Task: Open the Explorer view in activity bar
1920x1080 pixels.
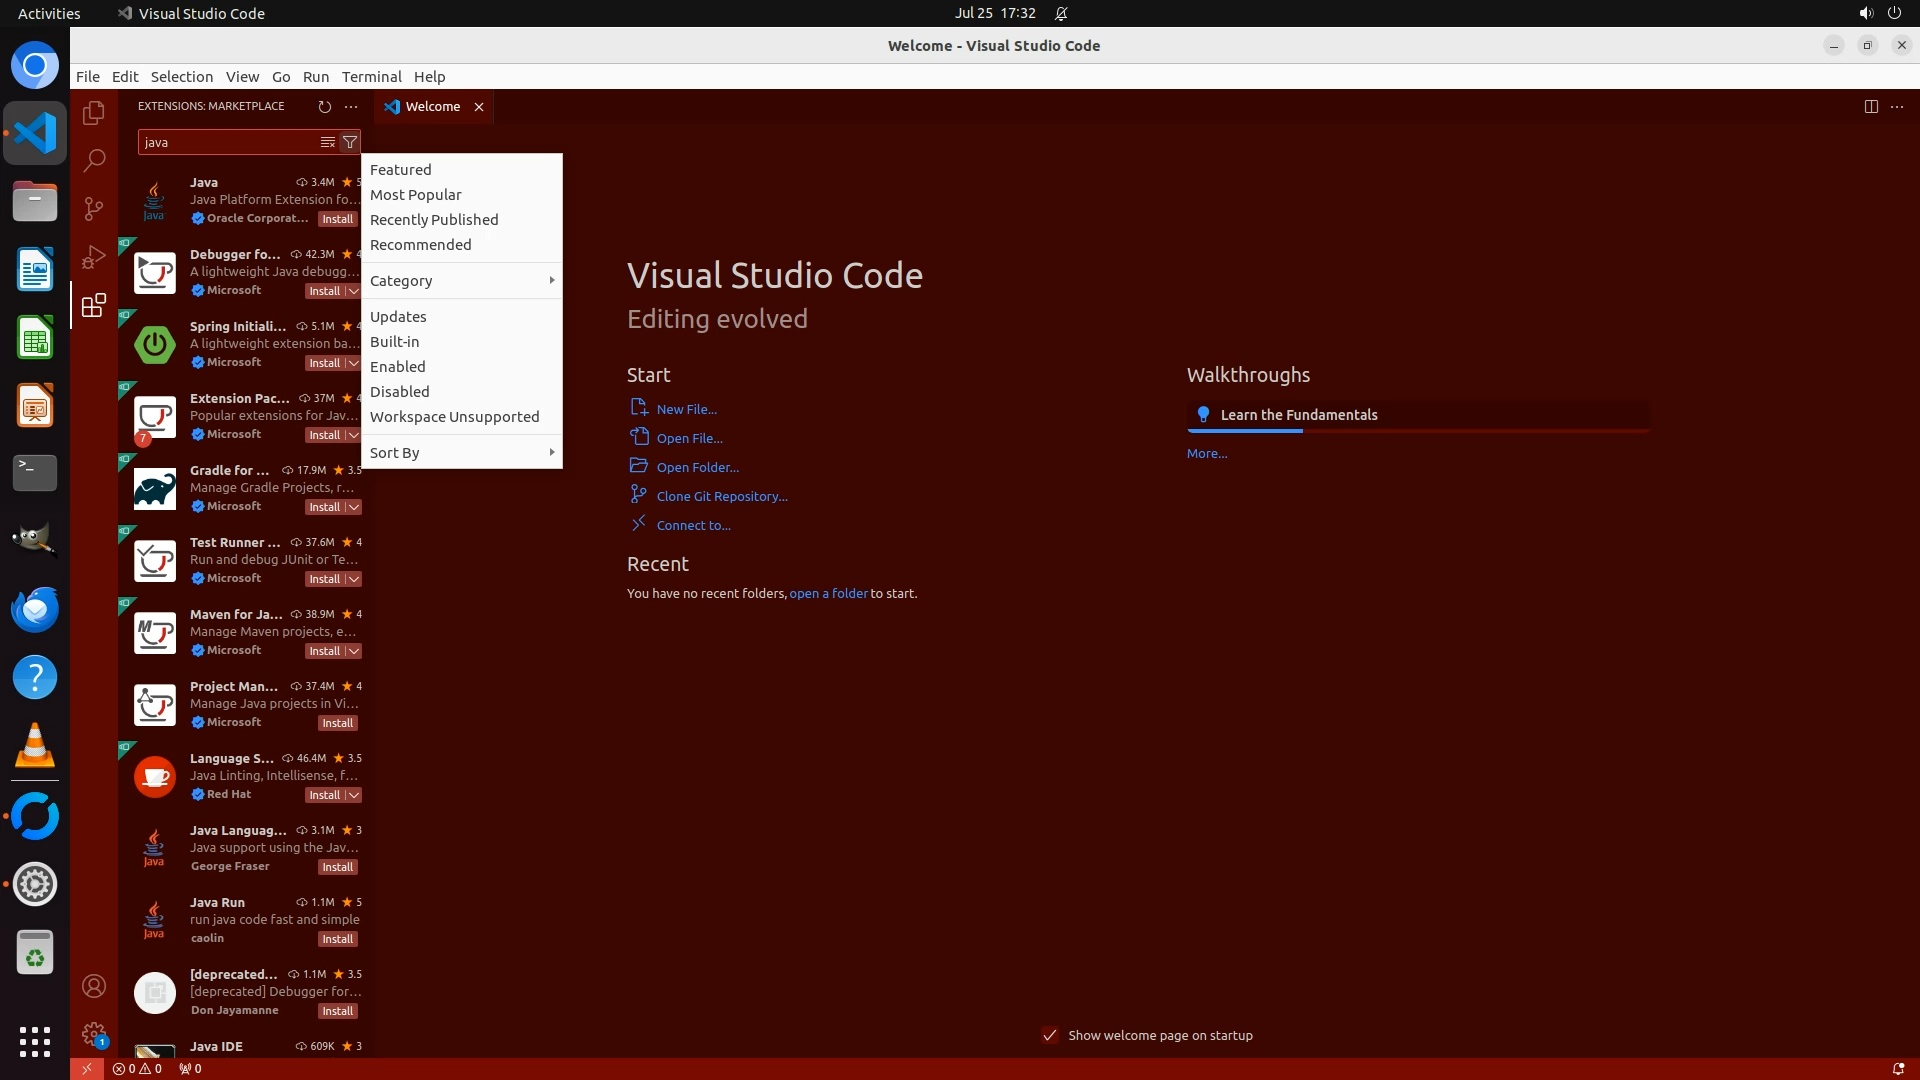Action: tap(94, 113)
